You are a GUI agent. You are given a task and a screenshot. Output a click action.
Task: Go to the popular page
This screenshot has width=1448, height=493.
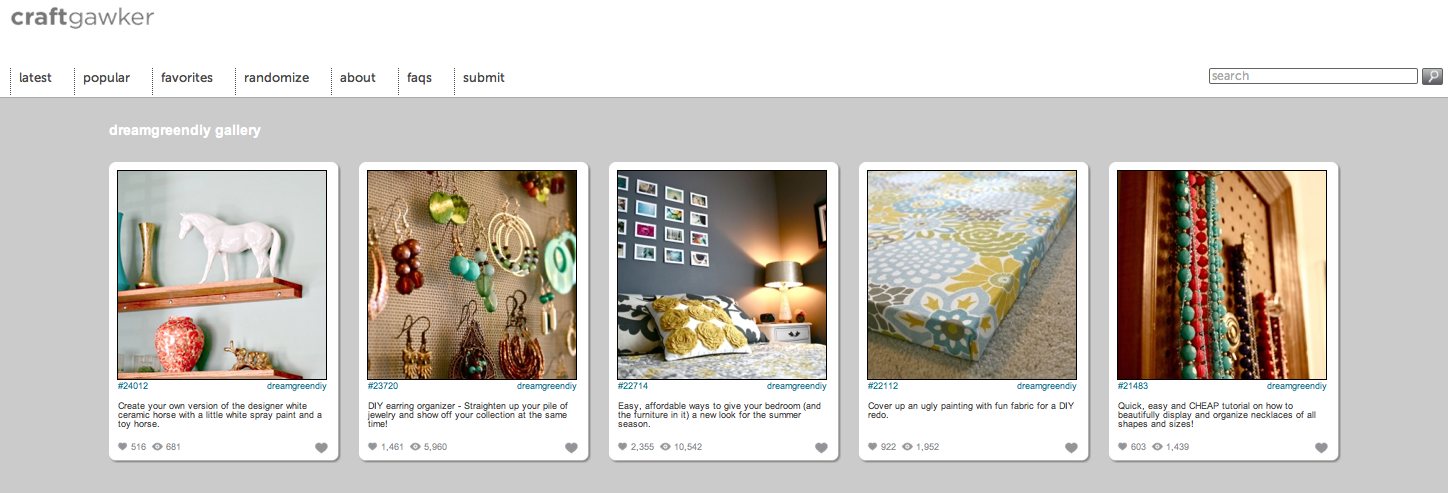(106, 77)
